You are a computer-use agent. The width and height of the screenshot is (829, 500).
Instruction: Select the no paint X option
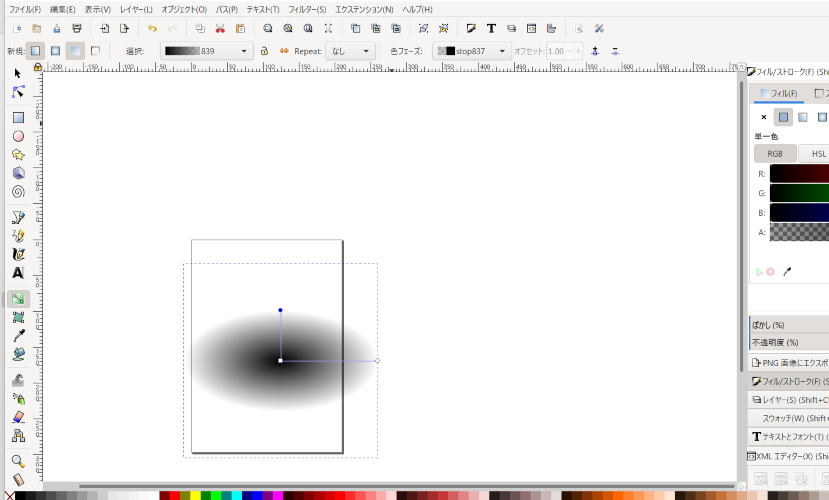(x=763, y=117)
